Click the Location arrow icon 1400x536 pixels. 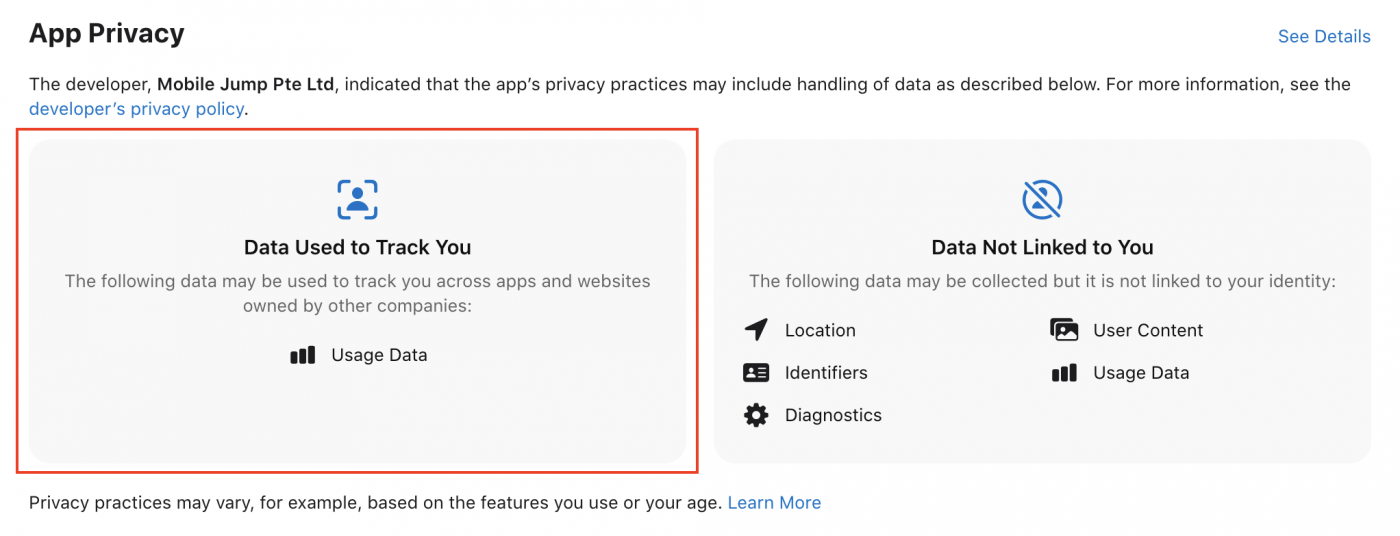756,330
